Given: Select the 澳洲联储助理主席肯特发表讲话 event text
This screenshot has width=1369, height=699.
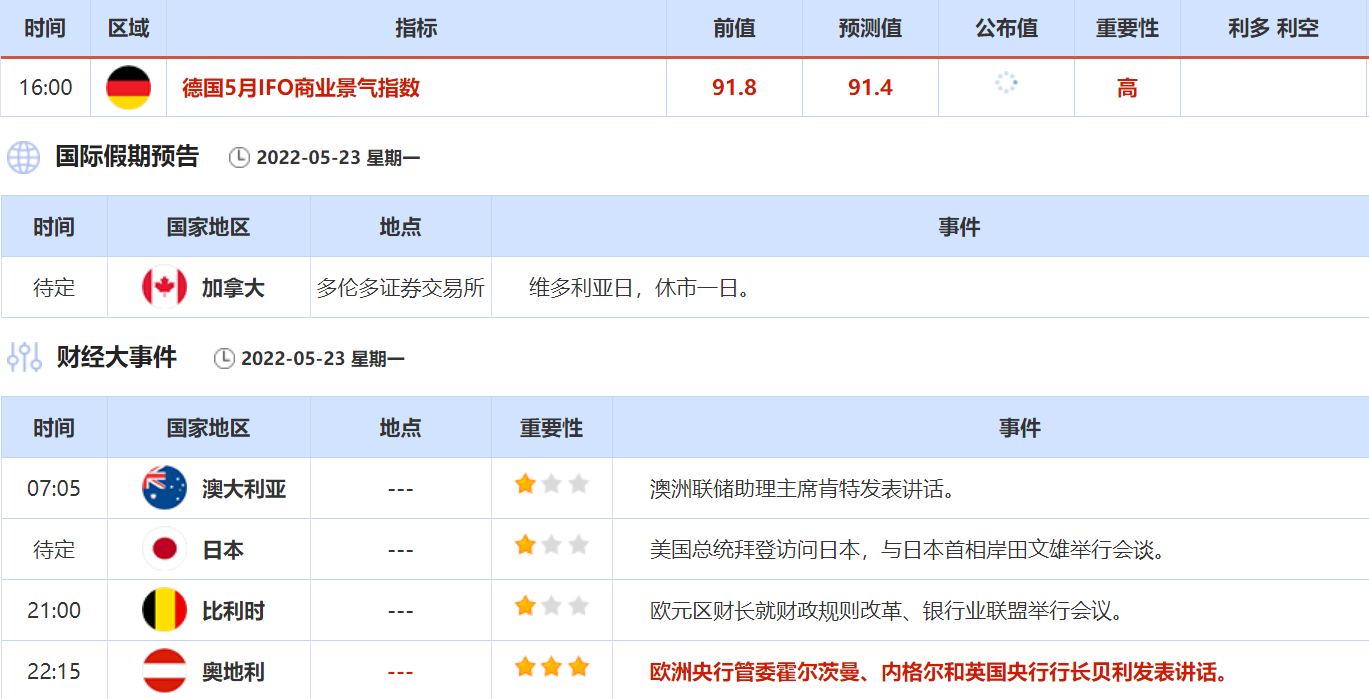Looking at the screenshot, I should click(x=802, y=489).
